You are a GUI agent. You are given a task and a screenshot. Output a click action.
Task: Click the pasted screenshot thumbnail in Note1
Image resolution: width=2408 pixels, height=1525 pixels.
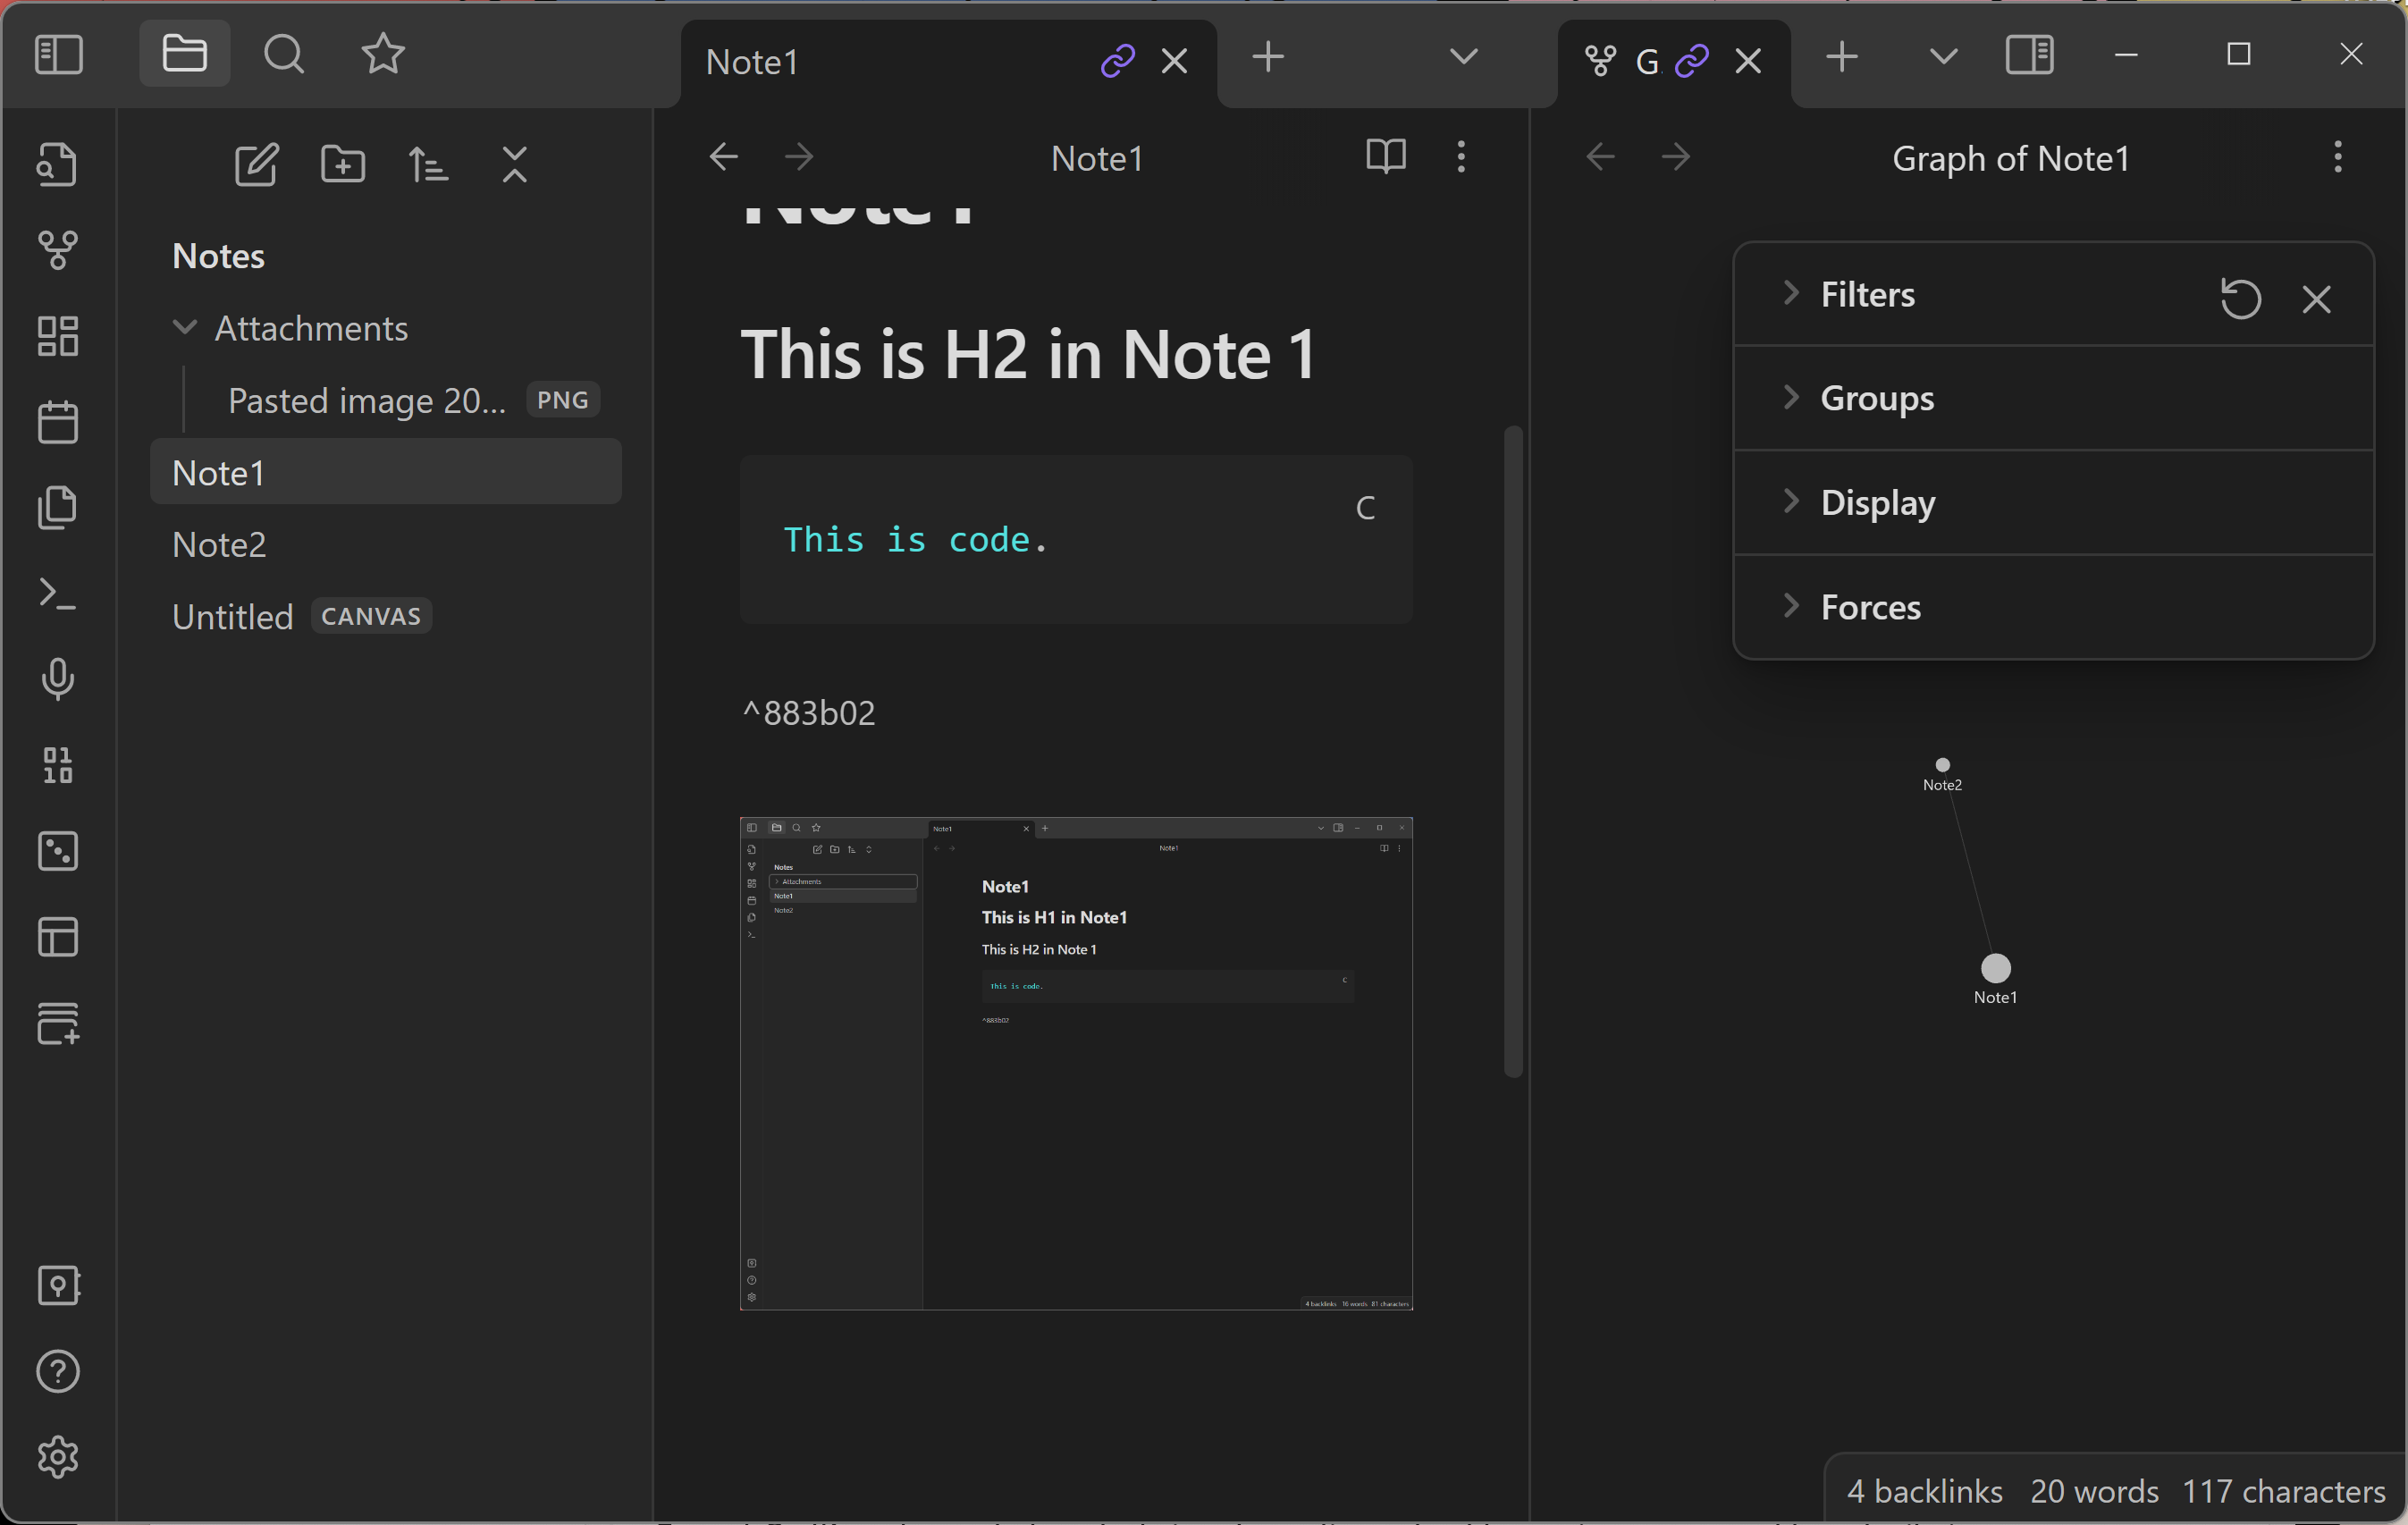point(1076,1062)
